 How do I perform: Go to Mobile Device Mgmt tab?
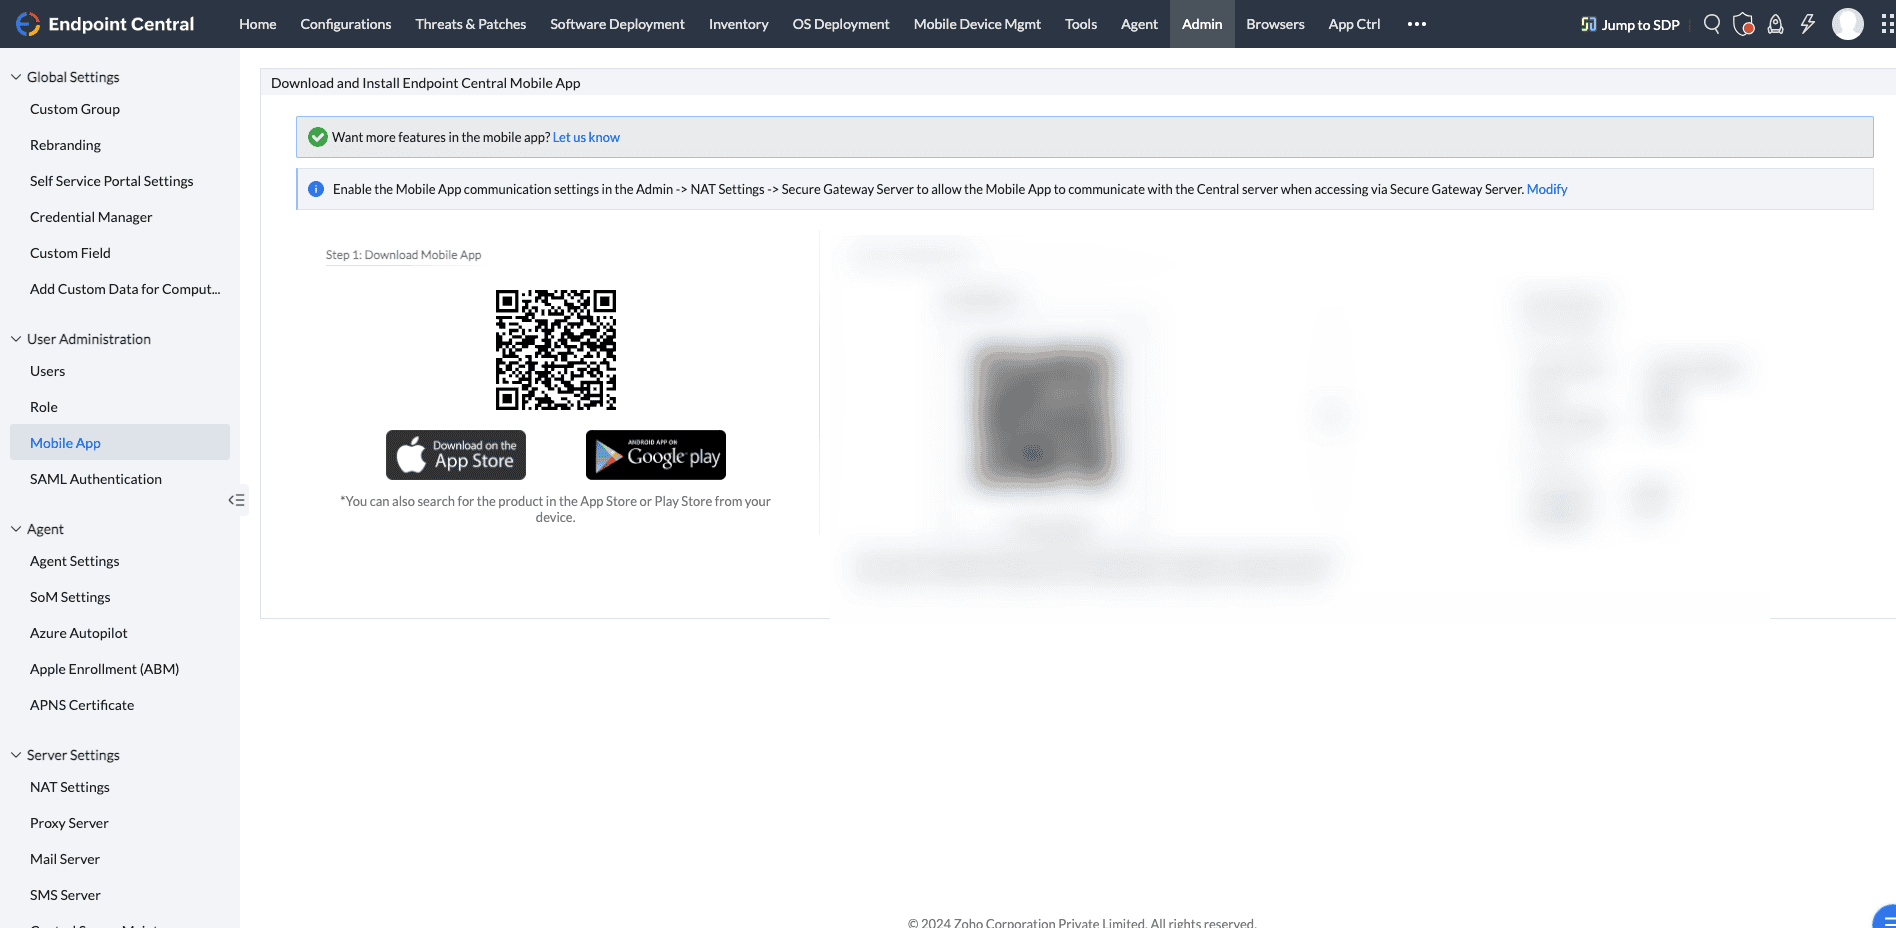(977, 24)
